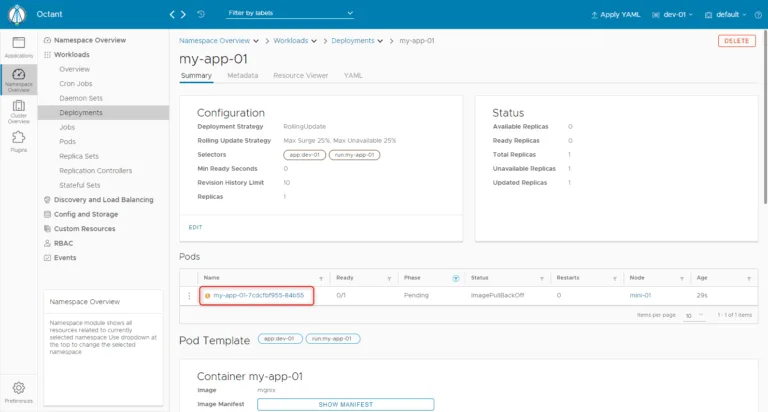Open the navigation history clock icon

click(x=201, y=14)
